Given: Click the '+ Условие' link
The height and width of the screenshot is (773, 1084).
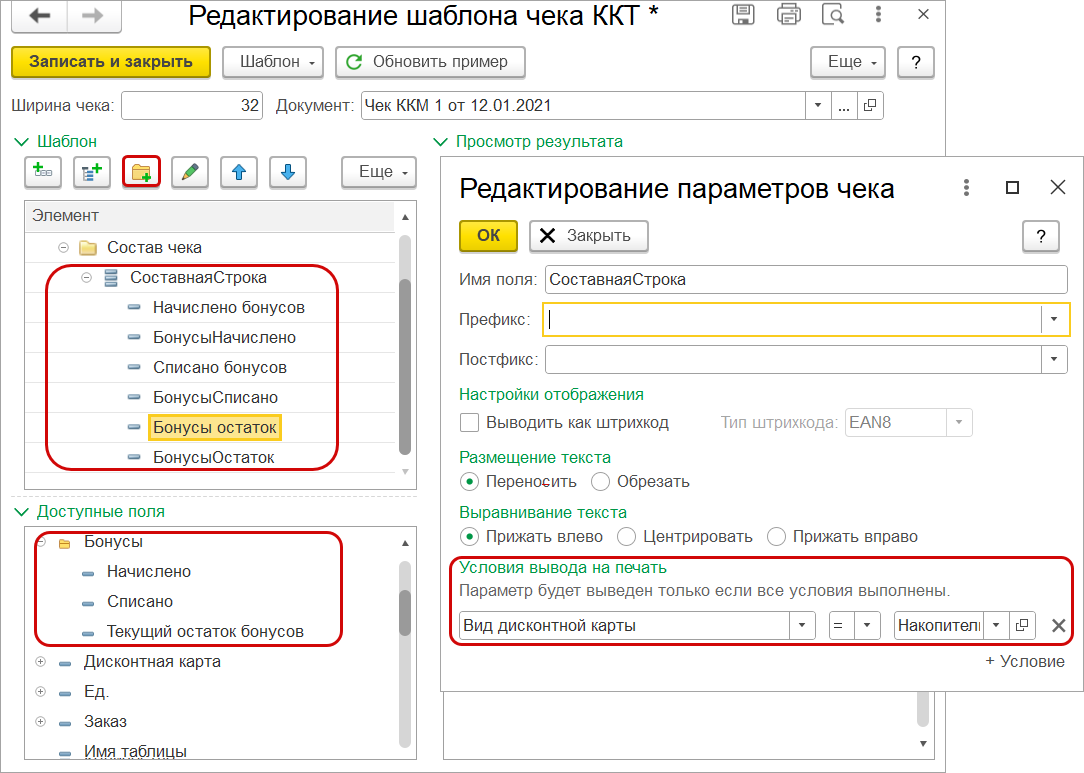Looking at the screenshot, I should pyautogui.click(x=1025, y=661).
